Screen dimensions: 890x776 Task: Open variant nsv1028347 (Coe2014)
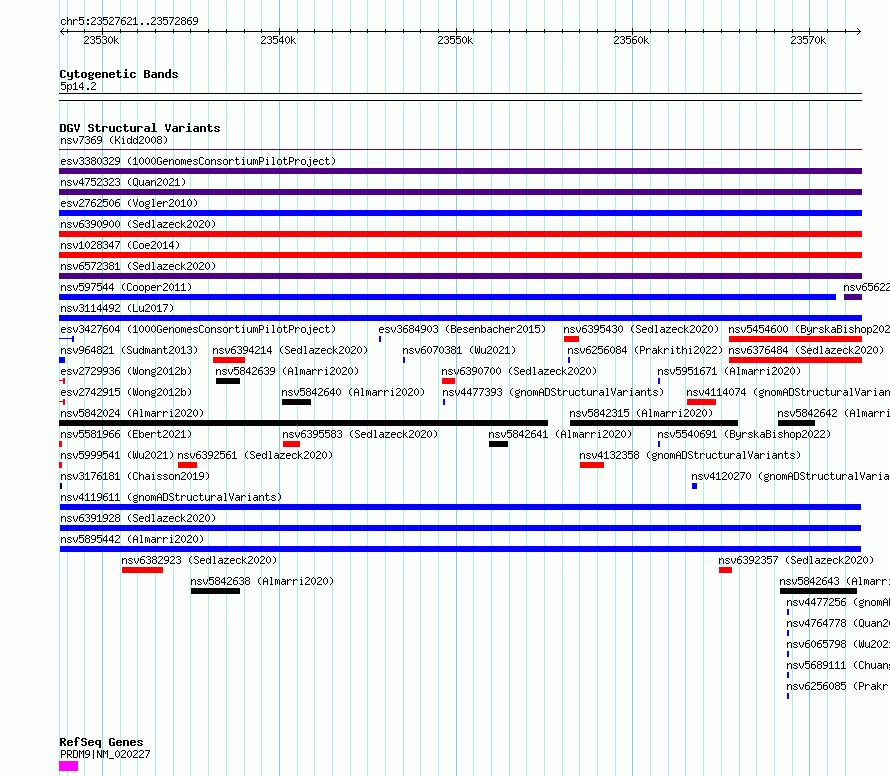pyautogui.click(x=120, y=245)
